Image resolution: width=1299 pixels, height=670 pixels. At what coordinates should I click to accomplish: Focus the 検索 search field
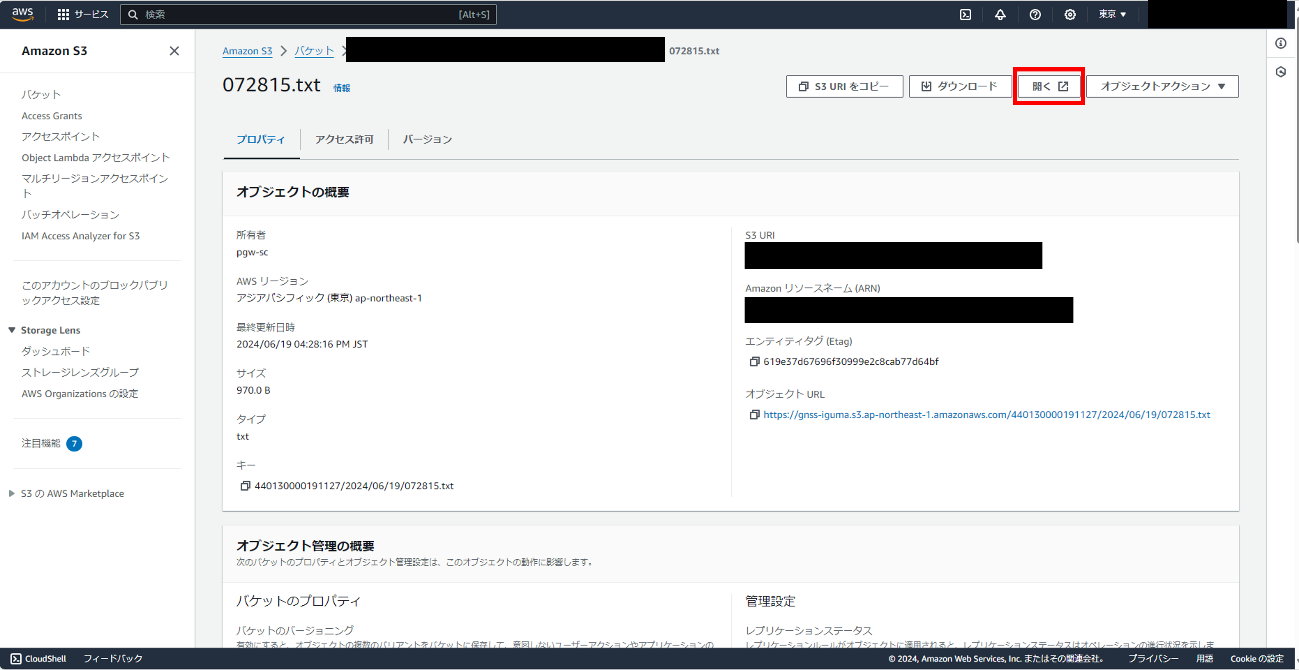[x=308, y=15]
